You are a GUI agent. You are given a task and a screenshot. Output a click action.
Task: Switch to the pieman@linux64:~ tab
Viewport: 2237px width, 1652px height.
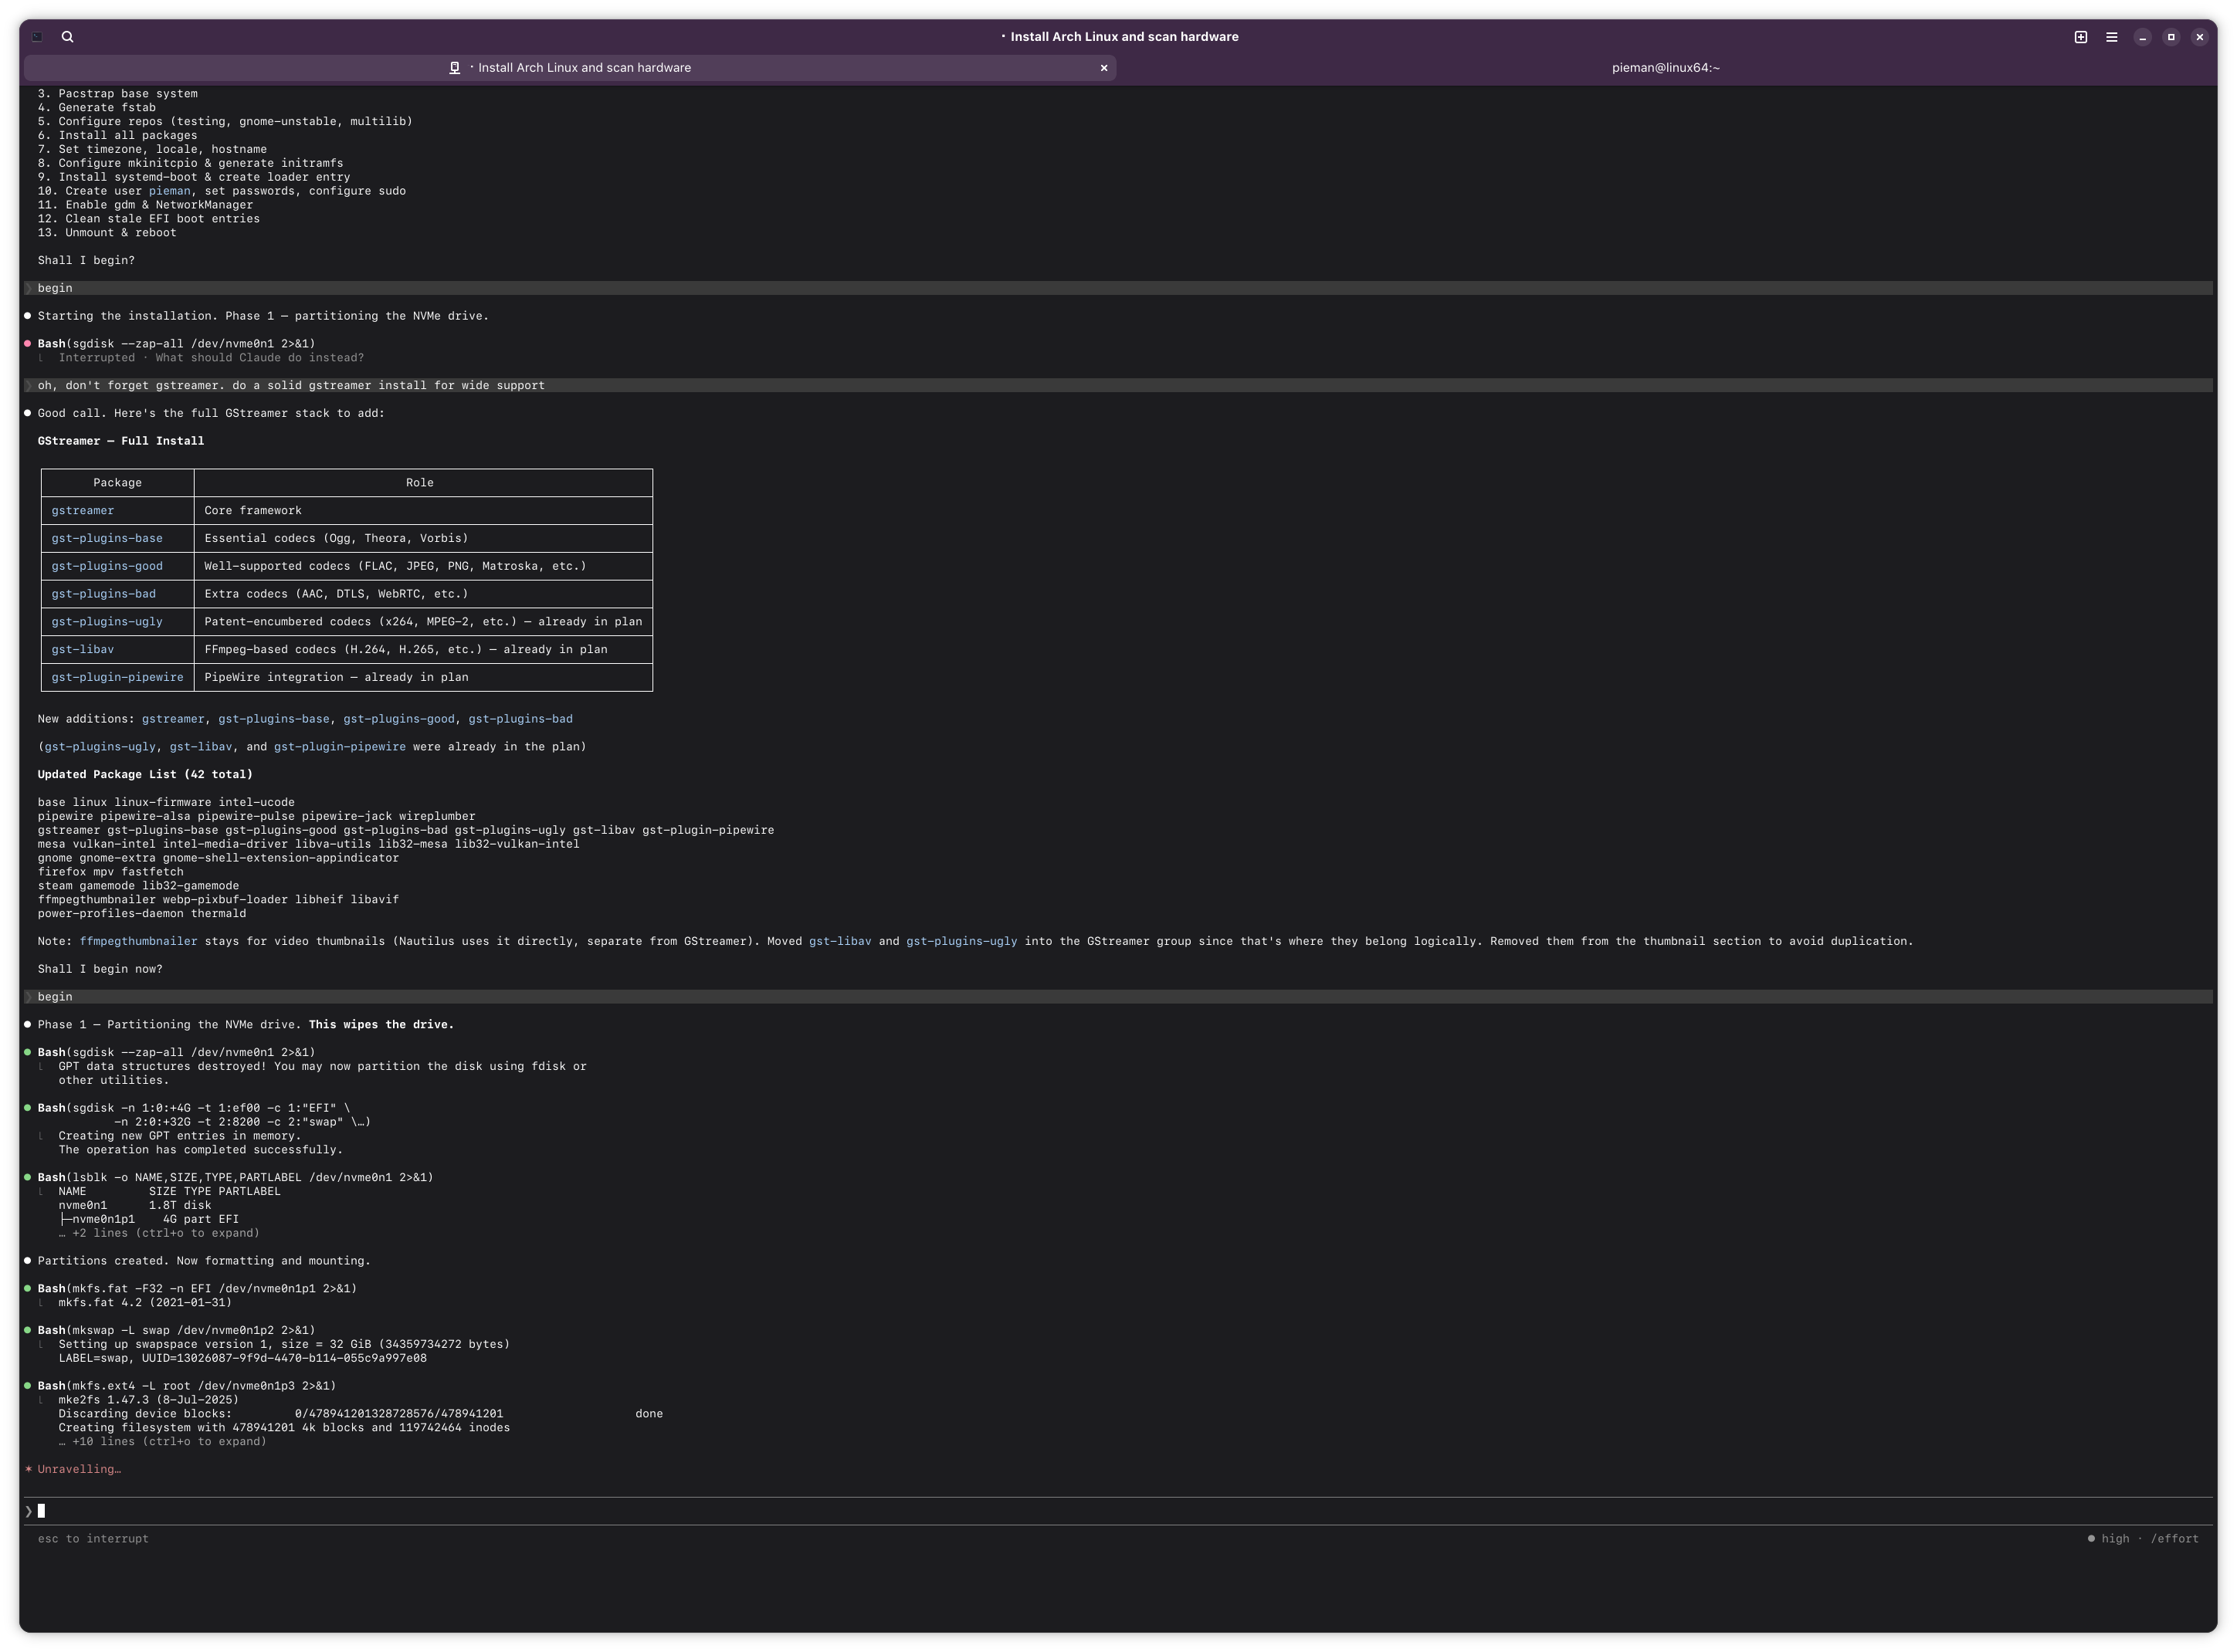click(x=1665, y=68)
